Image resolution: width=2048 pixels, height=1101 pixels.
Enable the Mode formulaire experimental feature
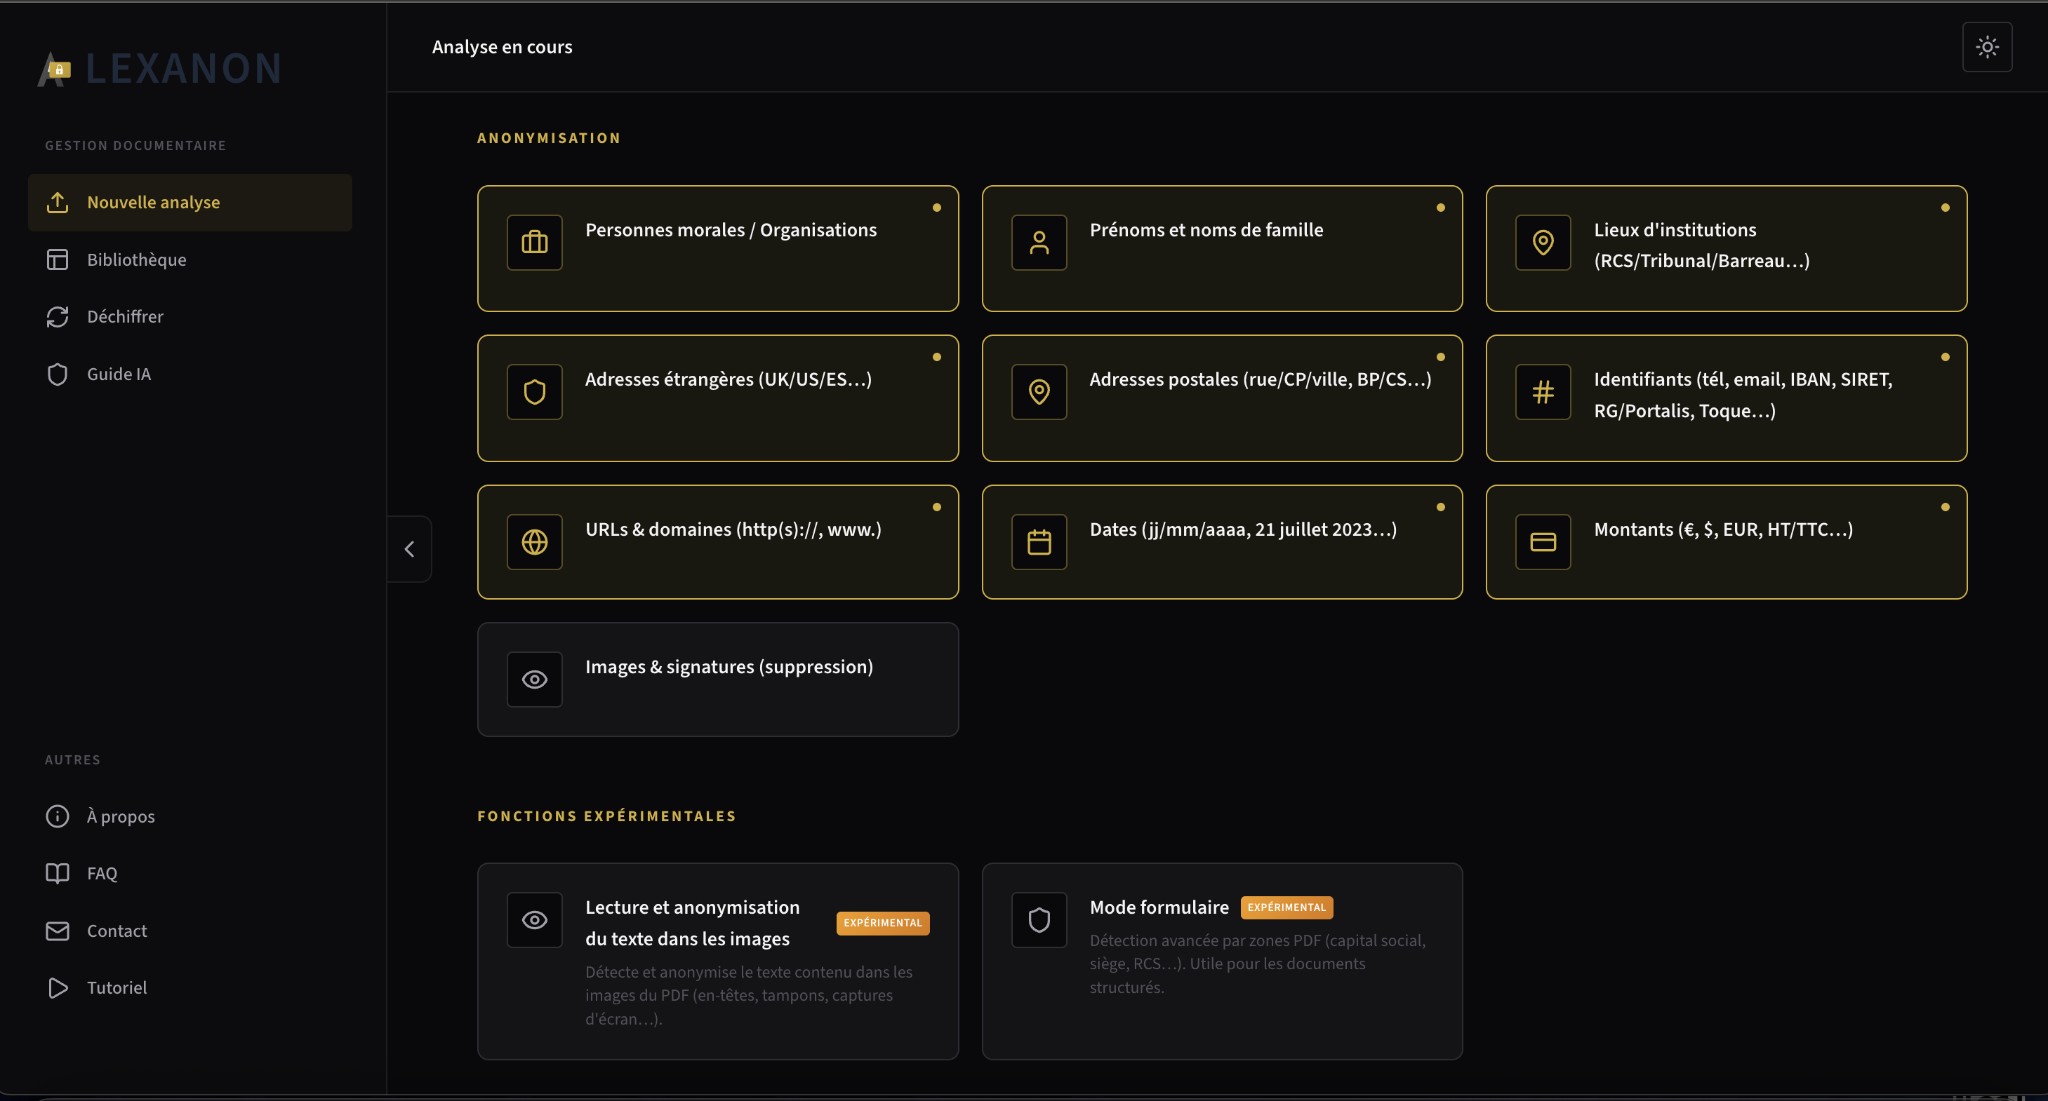point(1222,960)
